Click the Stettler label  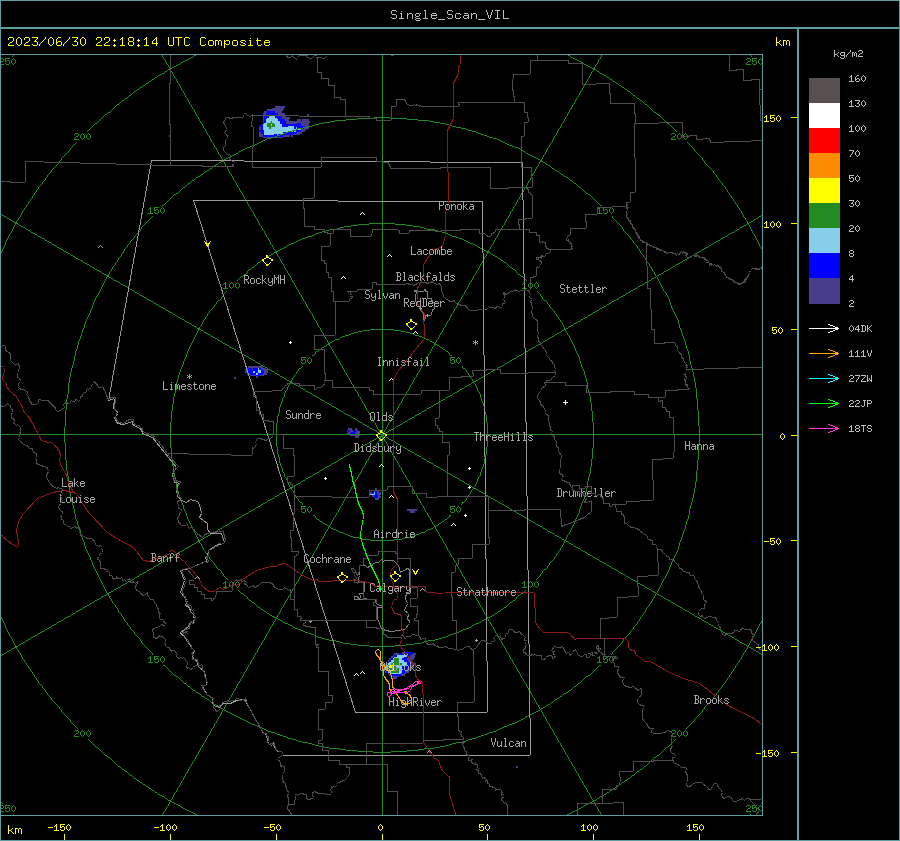583,289
